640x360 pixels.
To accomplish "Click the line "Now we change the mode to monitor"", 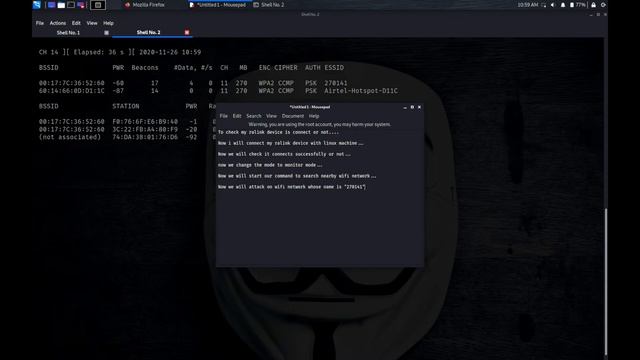I will [269, 165].
